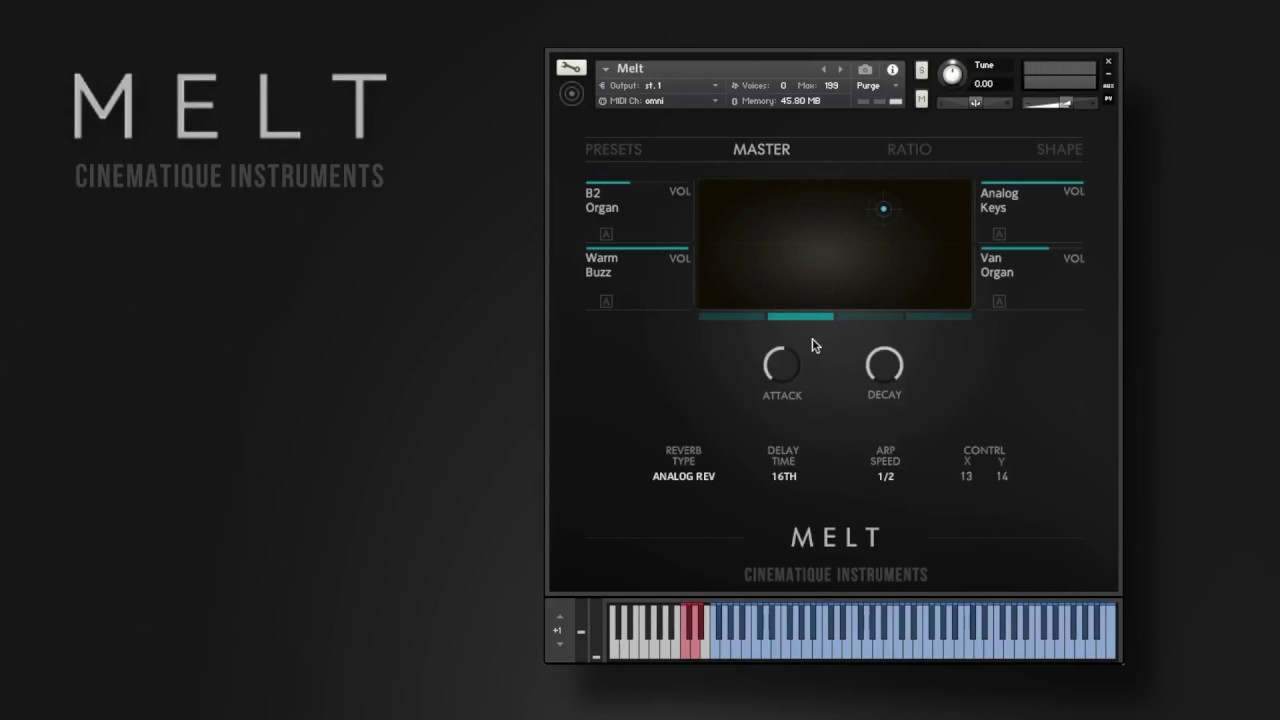The image size is (1280, 720).
Task: Toggle the A button under Warm Buzz
Action: [606, 301]
